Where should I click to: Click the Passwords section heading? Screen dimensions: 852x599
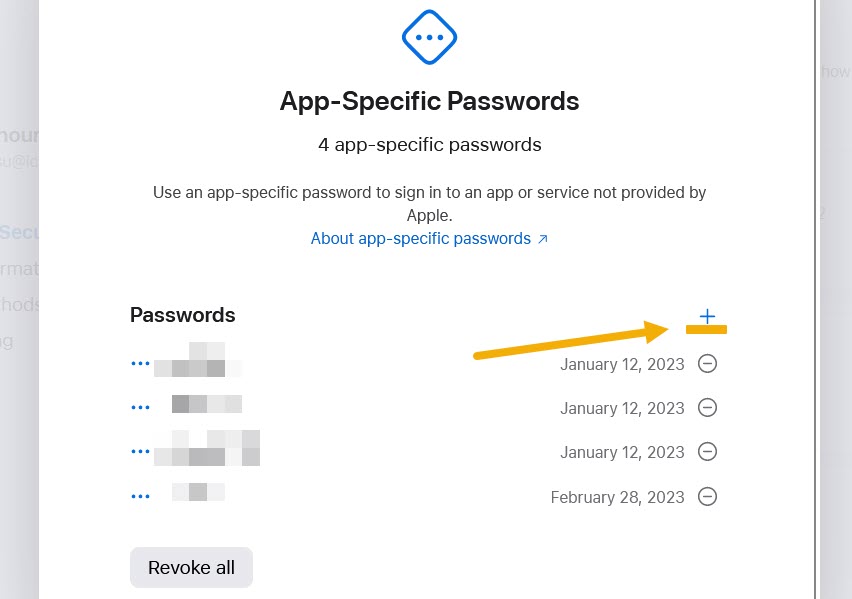pyautogui.click(x=183, y=315)
